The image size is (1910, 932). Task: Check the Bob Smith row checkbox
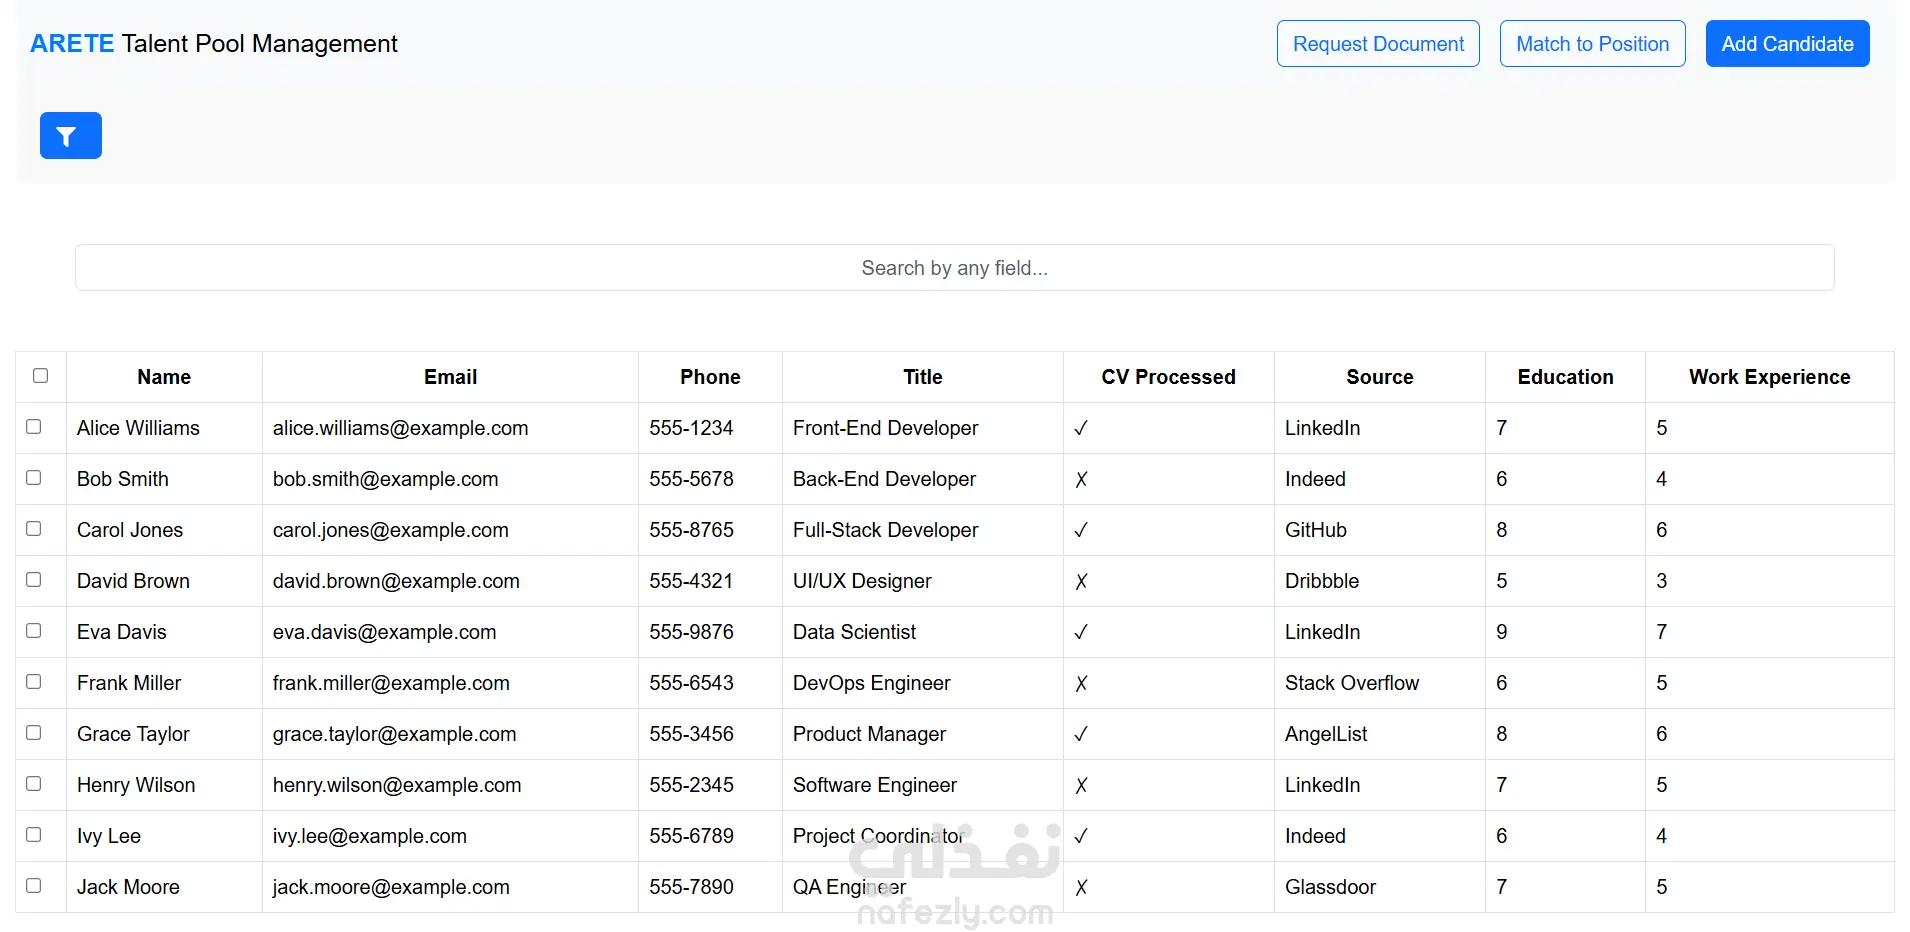point(34,478)
